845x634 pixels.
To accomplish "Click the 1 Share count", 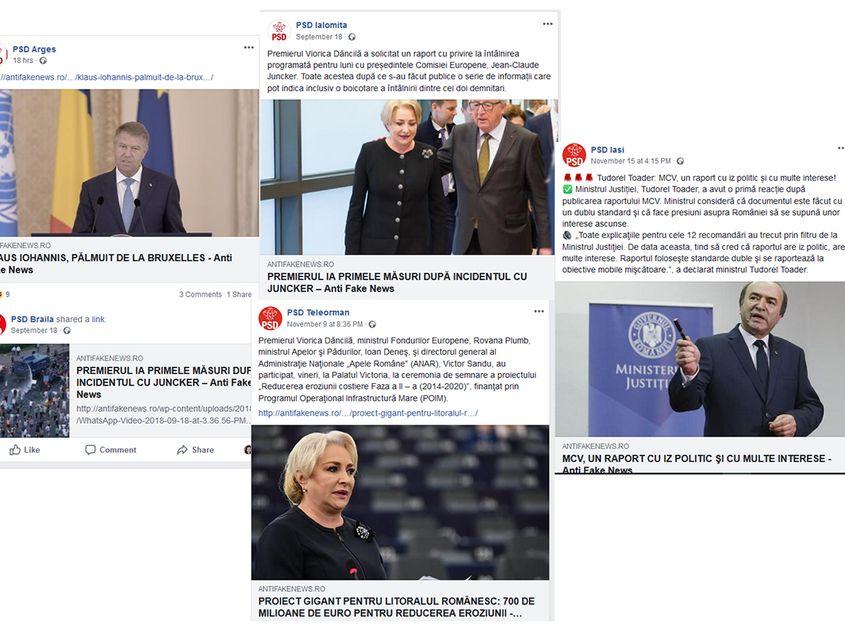I will [239, 294].
